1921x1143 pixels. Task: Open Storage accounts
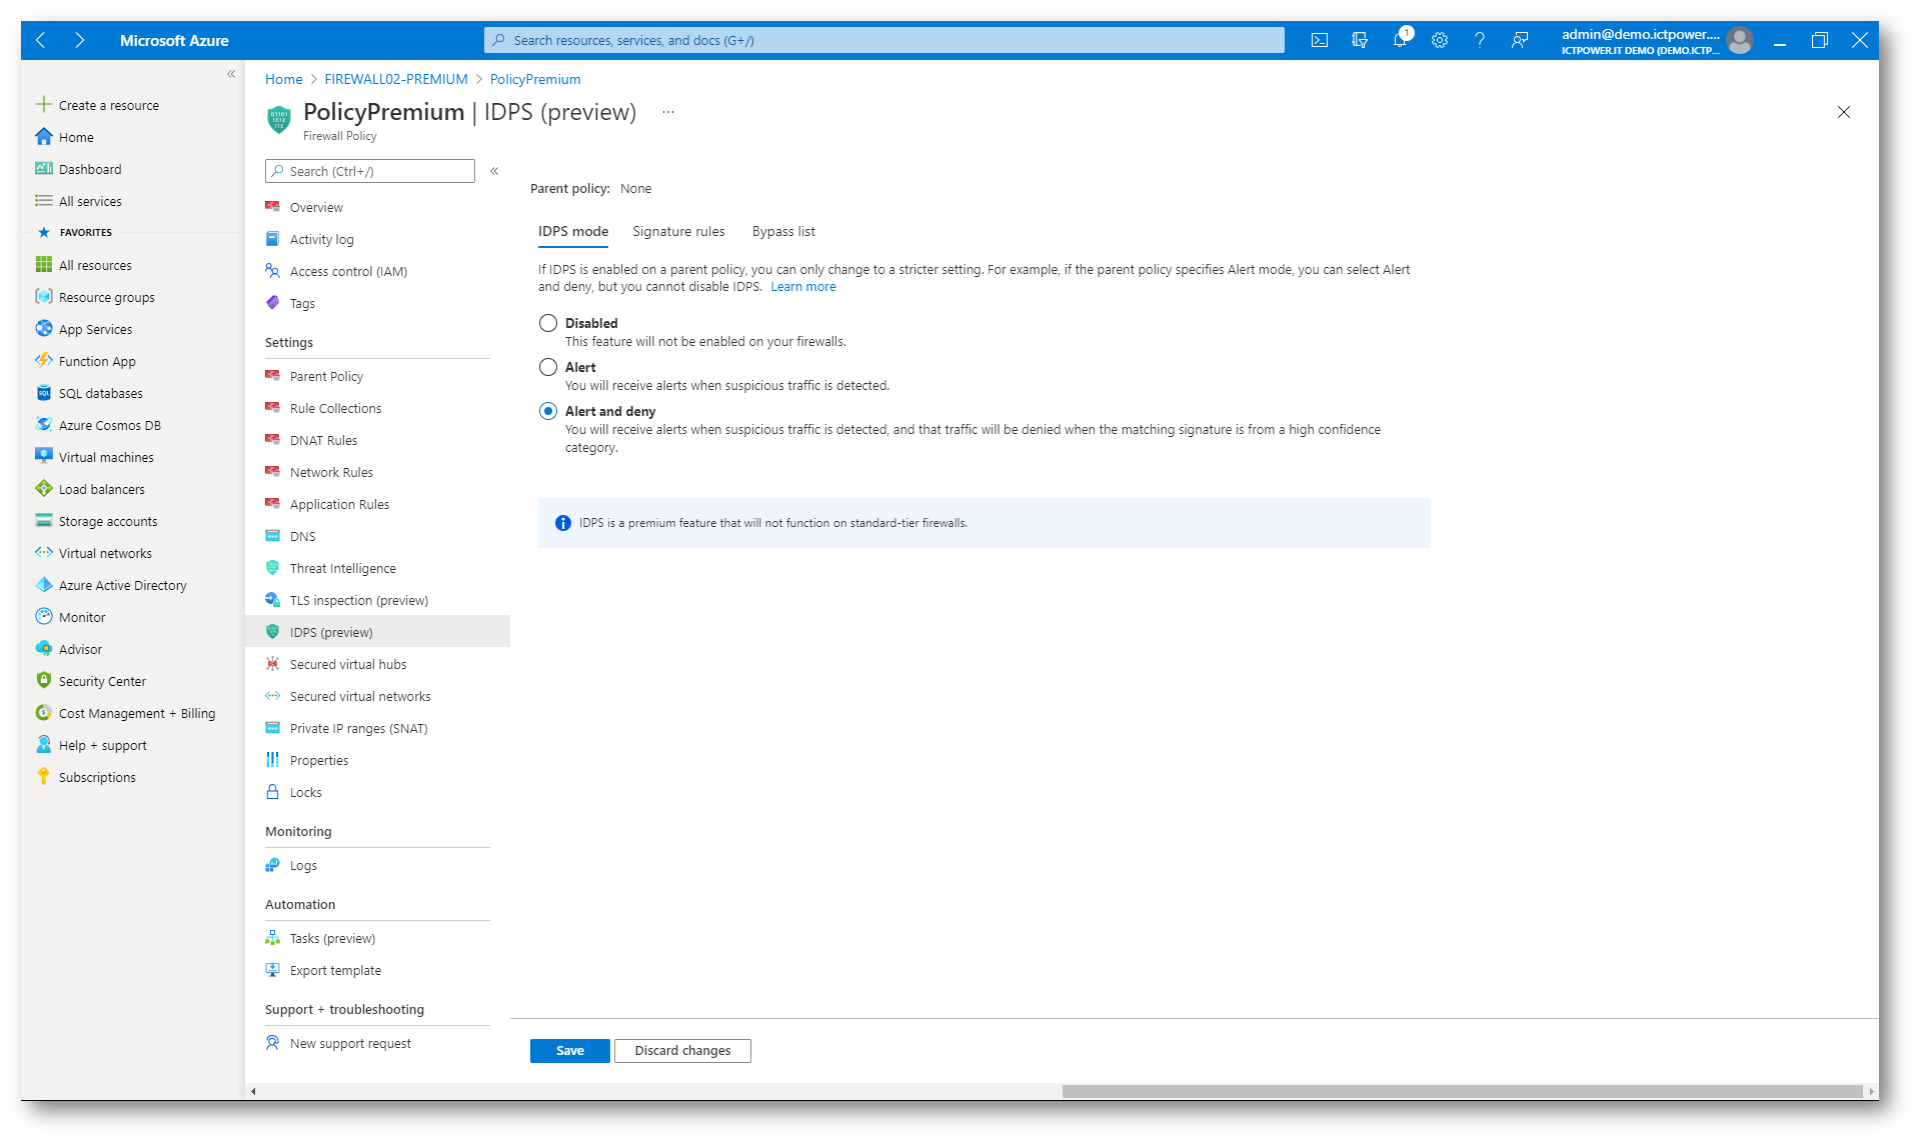pyautogui.click(x=107, y=521)
